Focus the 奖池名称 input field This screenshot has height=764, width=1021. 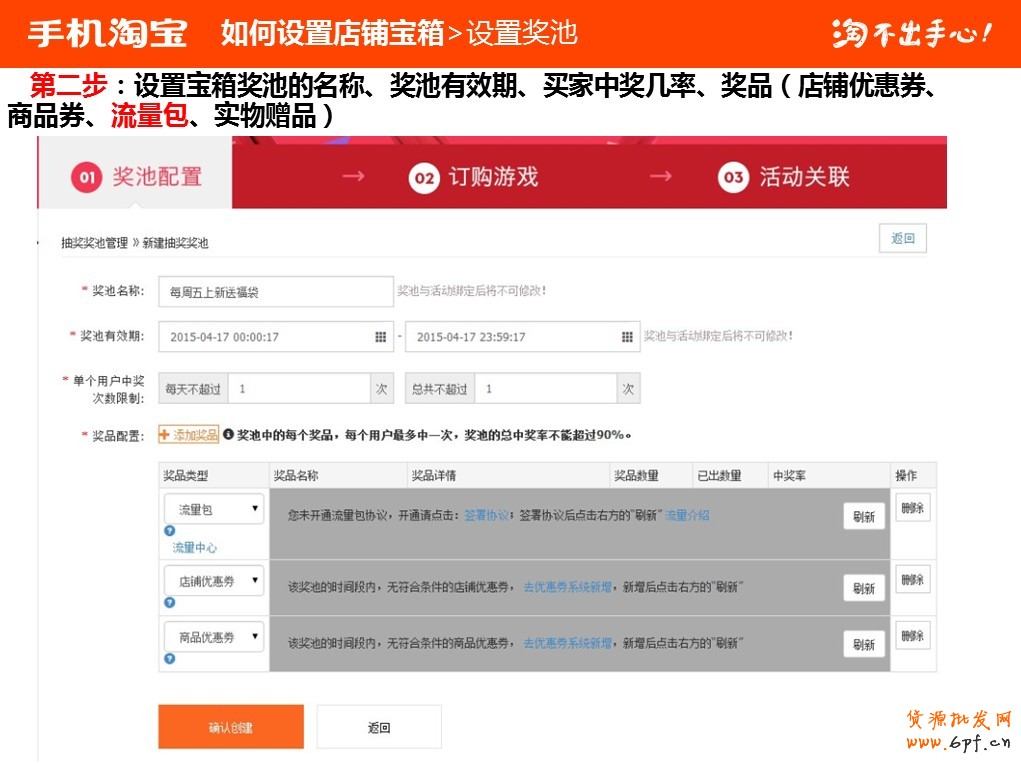click(x=276, y=292)
